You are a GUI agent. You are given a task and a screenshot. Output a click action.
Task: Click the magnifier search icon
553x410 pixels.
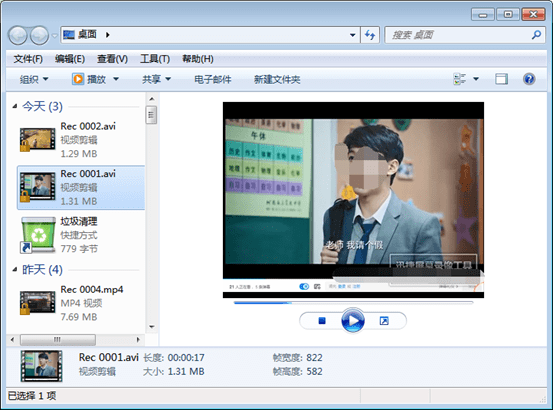536,35
